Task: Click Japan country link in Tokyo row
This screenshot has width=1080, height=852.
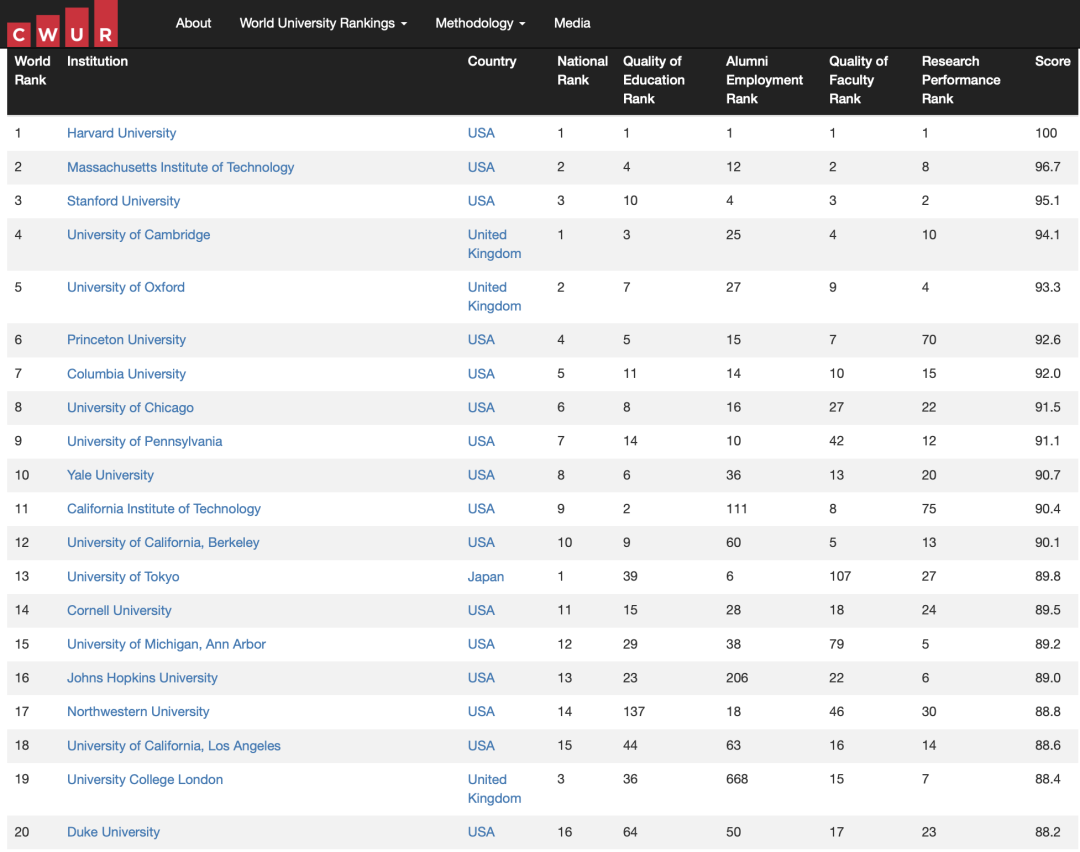Action: 486,576
